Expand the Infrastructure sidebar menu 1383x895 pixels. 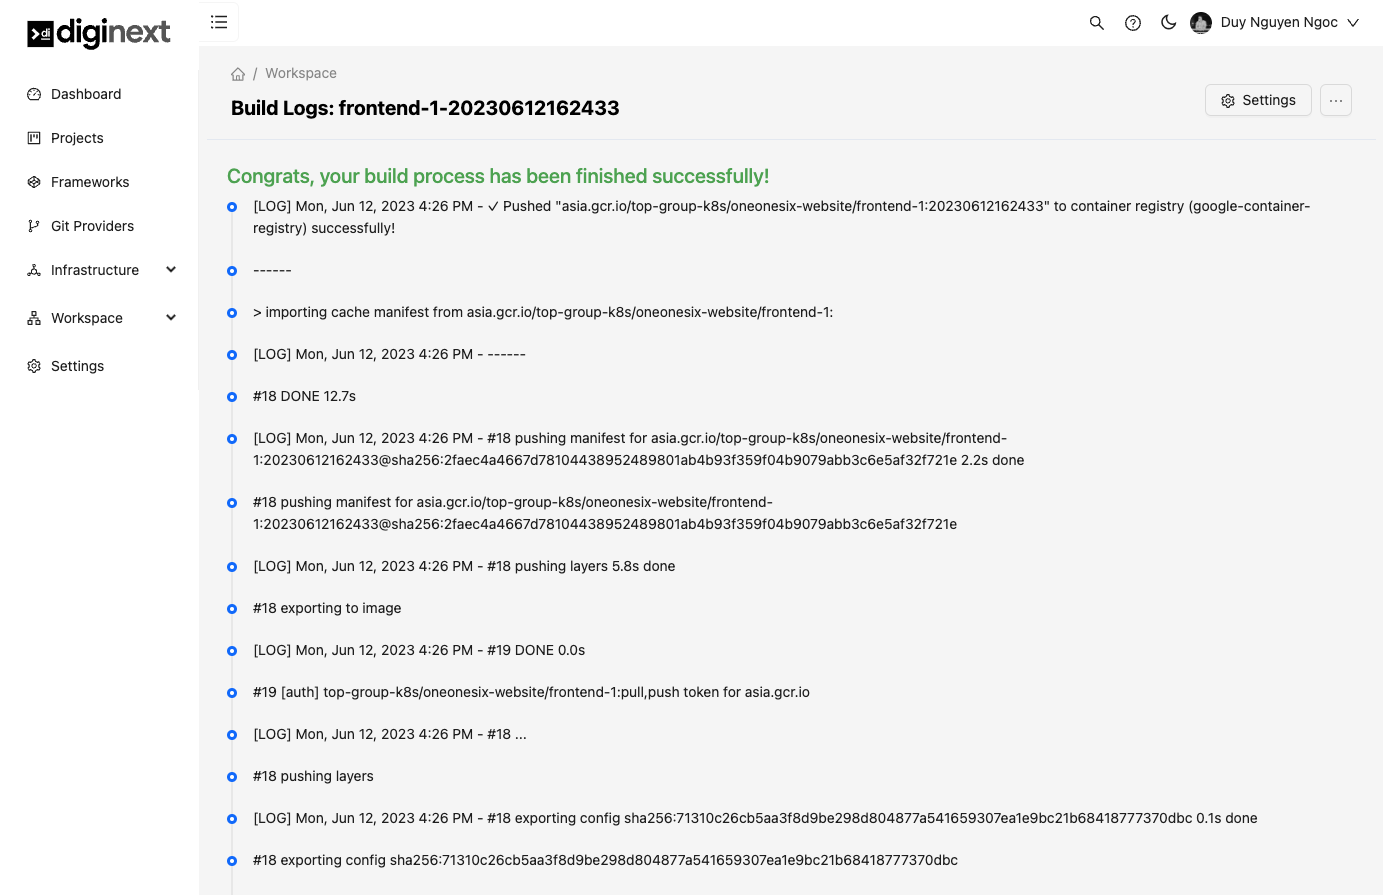(x=95, y=269)
